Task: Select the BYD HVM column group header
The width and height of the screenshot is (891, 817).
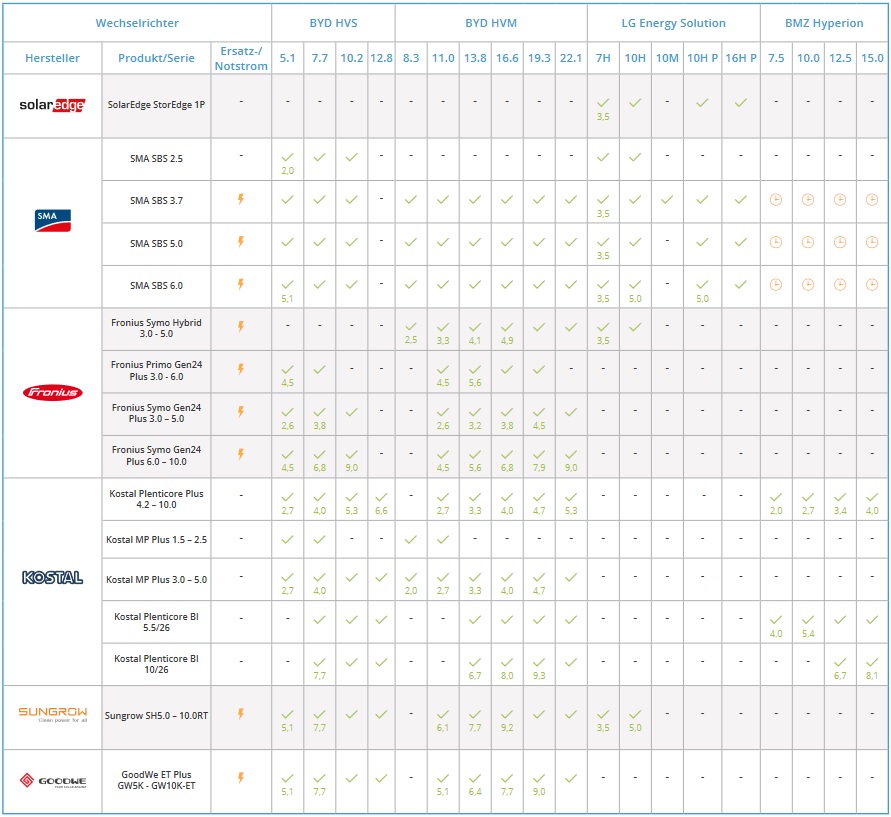Action: coord(491,23)
